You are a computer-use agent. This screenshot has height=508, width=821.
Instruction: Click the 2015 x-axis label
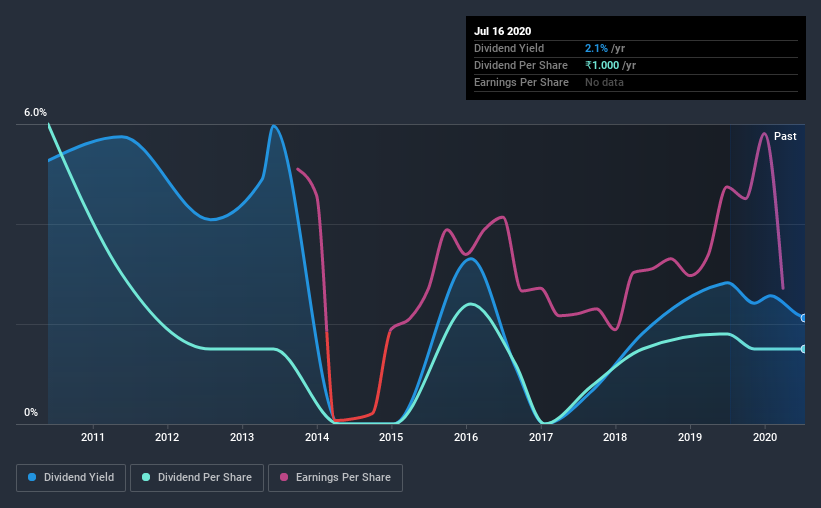click(x=391, y=437)
